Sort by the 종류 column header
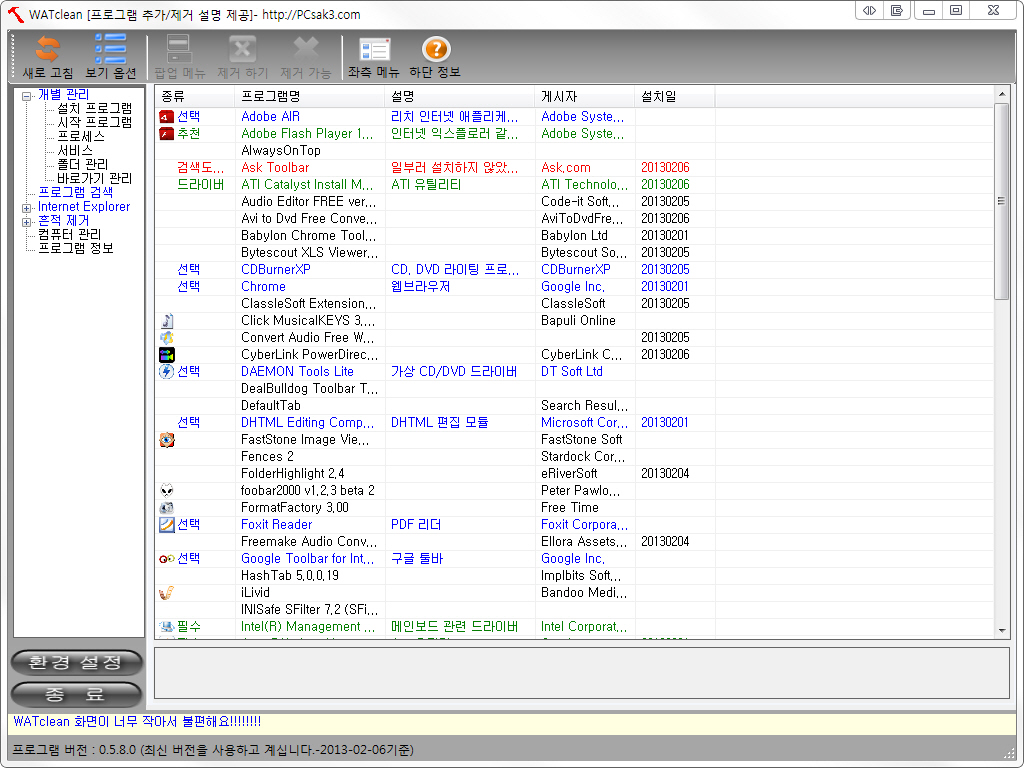The image size is (1024, 768). [x=195, y=97]
